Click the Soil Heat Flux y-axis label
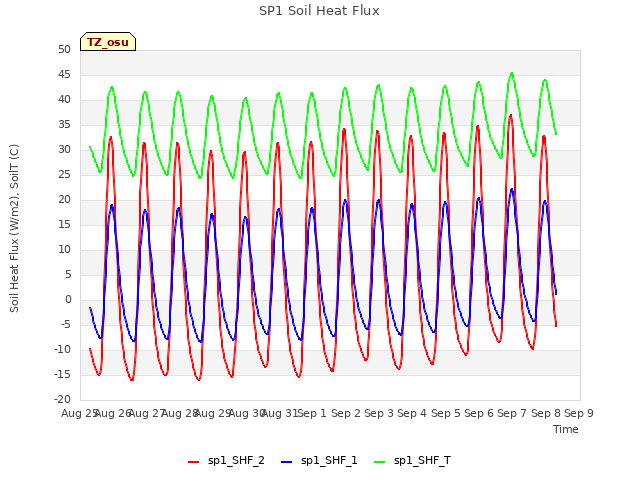This screenshot has width=640, height=480. point(14,228)
